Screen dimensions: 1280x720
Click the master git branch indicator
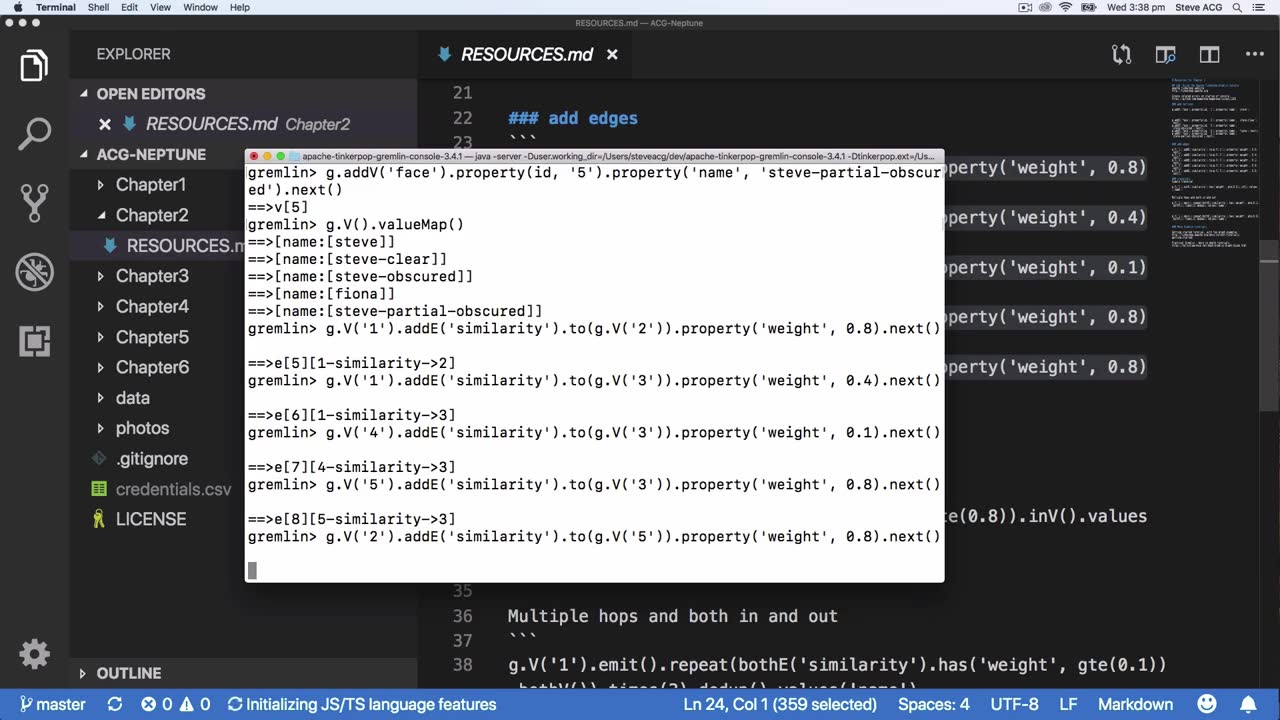click(53, 704)
